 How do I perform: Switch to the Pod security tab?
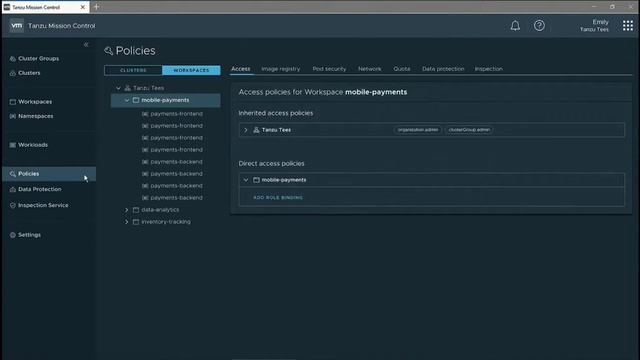[x=329, y=69]
